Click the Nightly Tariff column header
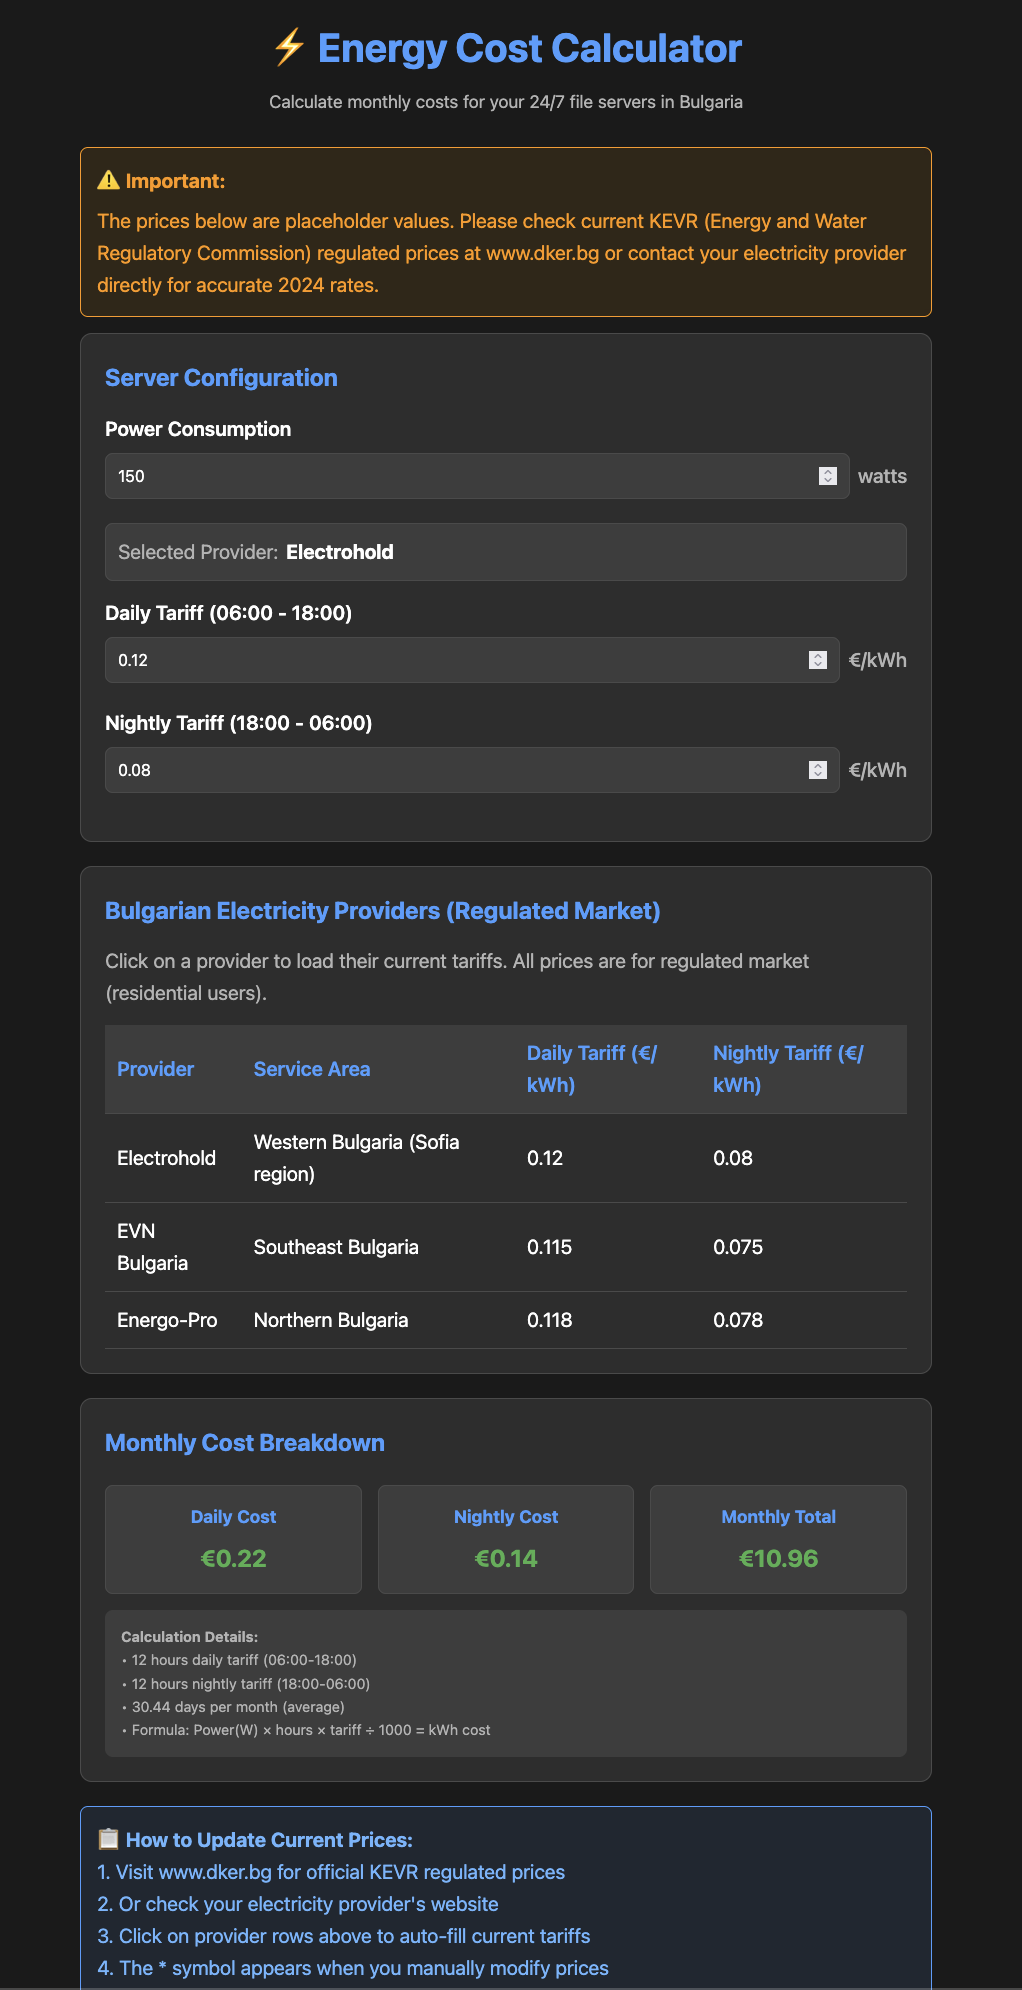Screen dimensions: 1022x1990 (788, 1069)
